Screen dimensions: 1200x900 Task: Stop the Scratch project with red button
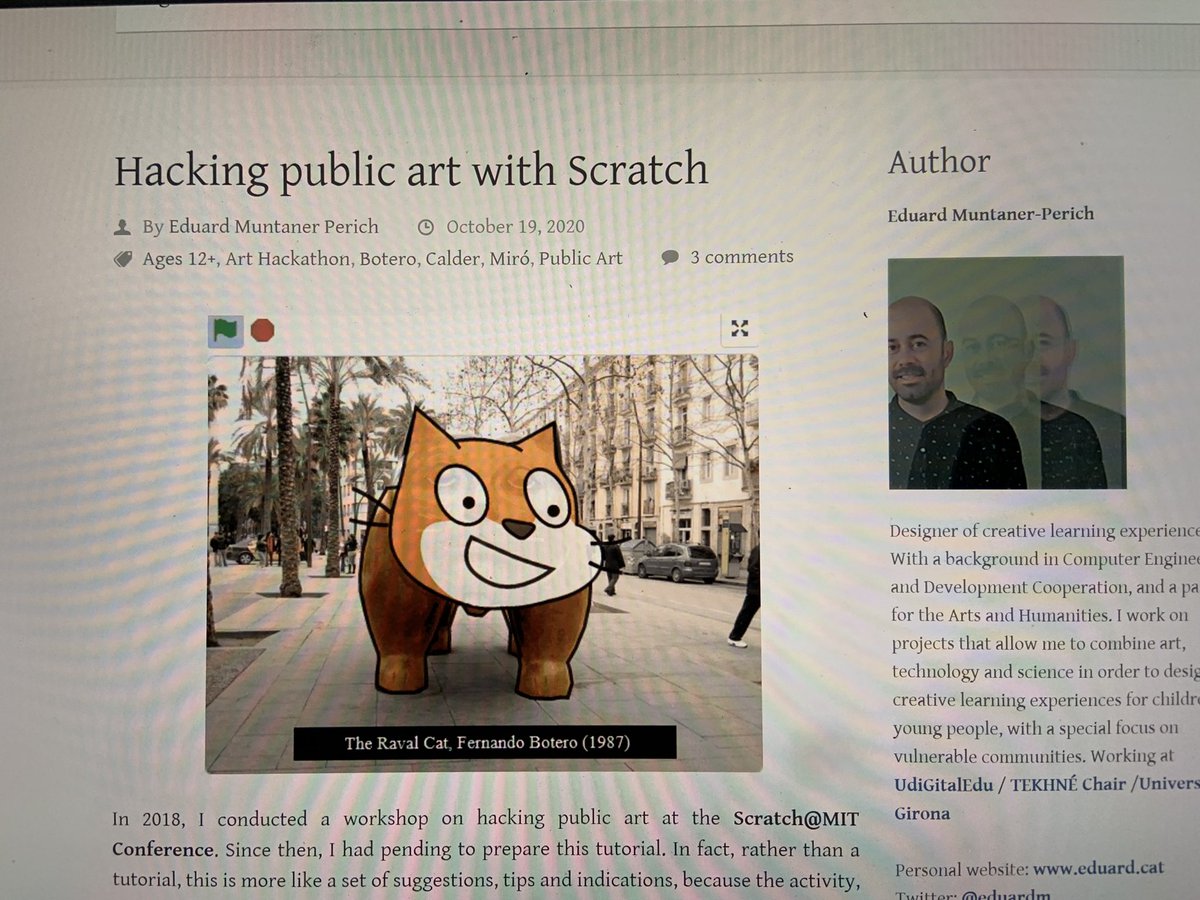pyautogui.click(x=262, y=330)
